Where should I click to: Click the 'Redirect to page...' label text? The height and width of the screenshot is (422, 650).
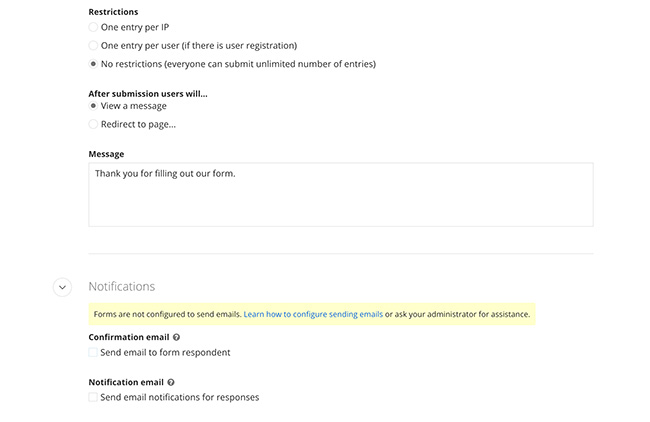138,124
